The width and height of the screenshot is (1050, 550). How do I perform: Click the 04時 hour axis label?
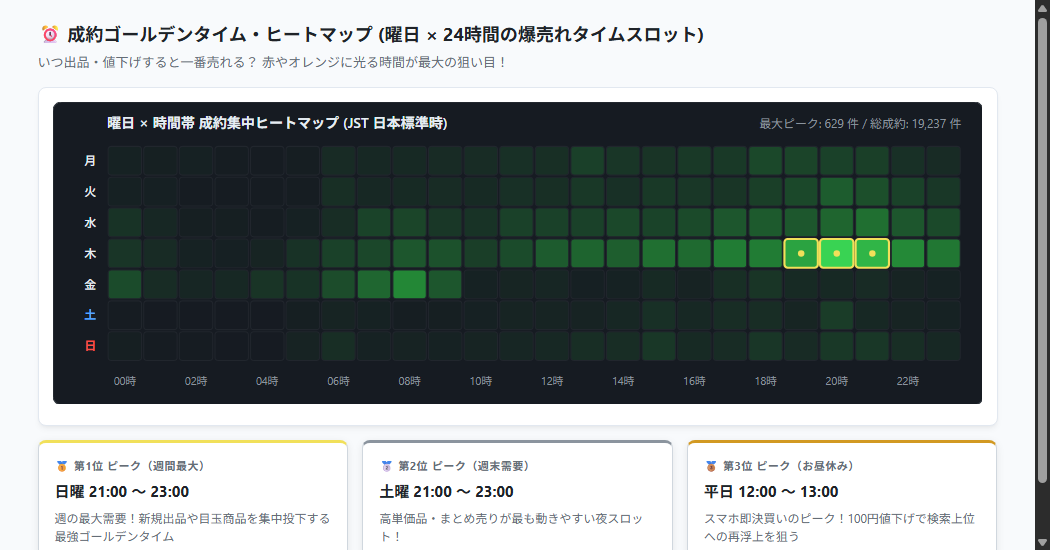(267, 381)
